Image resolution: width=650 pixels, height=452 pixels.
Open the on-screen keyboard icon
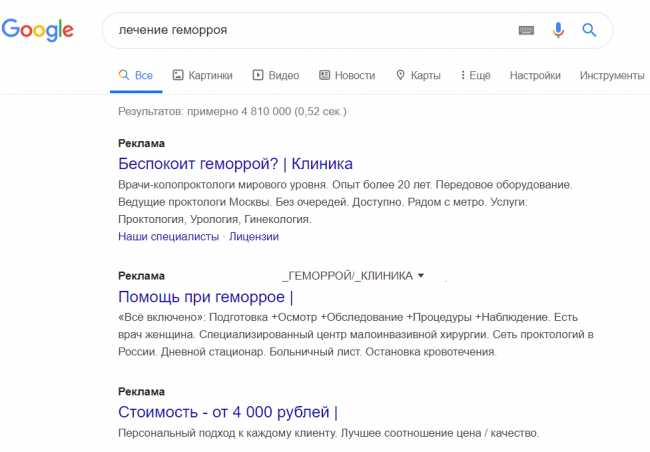(x=526, y=30)
